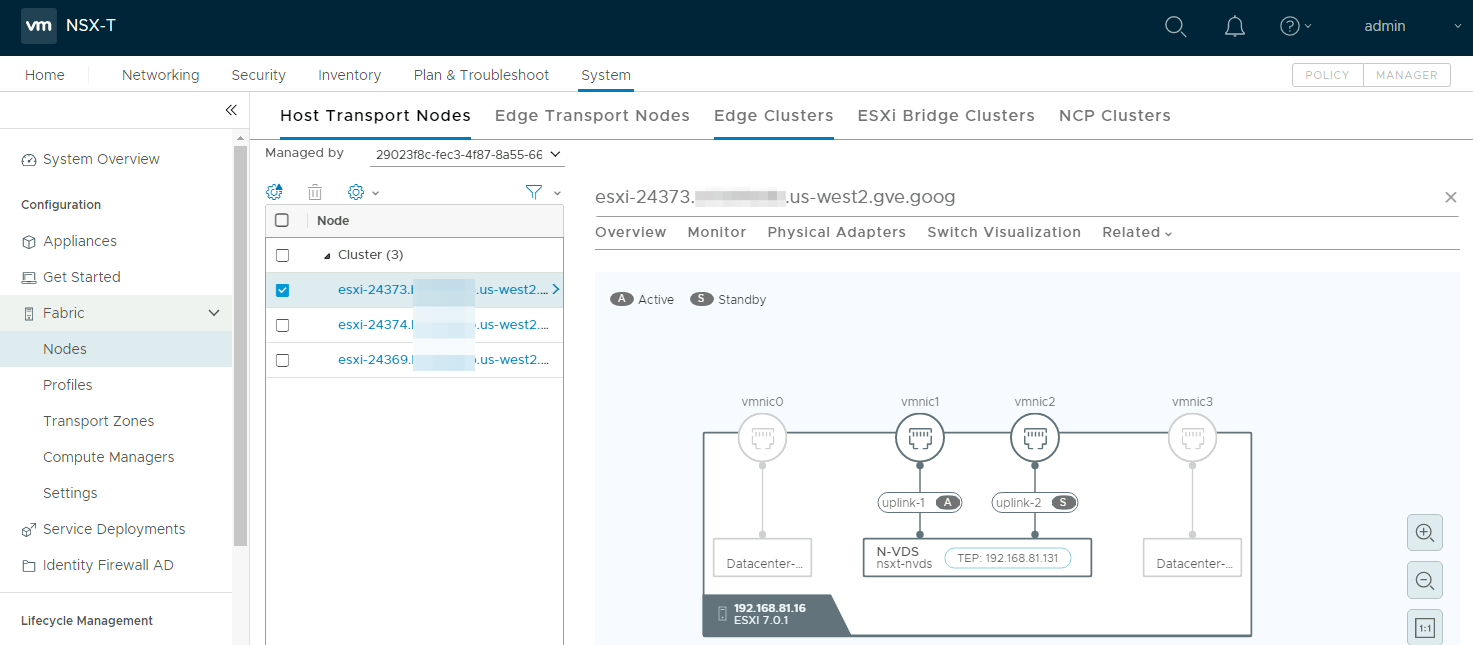Open the esxi-24369 host link
Image resolution: width=1473 pixels, height=645 pixels.
point(443,360)
